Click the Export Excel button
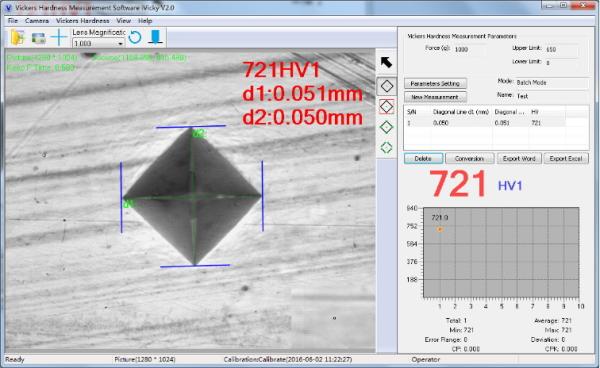Image resolution: width=600 pixels, height=368 pixels. tap(566, 158)
